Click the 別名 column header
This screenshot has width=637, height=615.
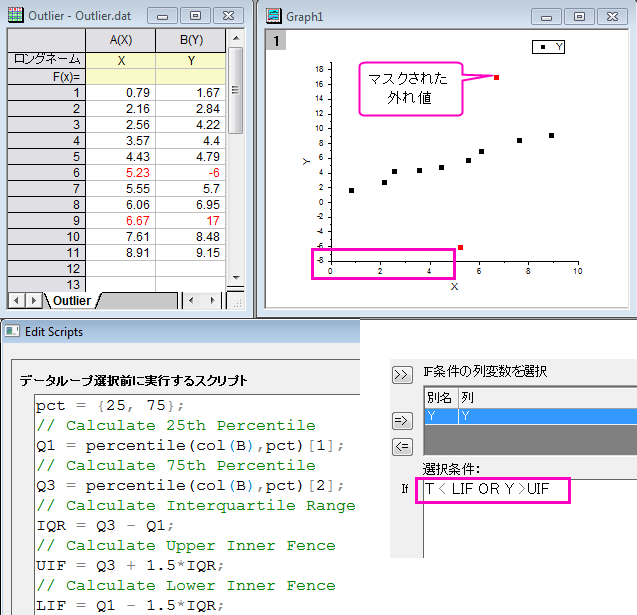pos(441,398)
